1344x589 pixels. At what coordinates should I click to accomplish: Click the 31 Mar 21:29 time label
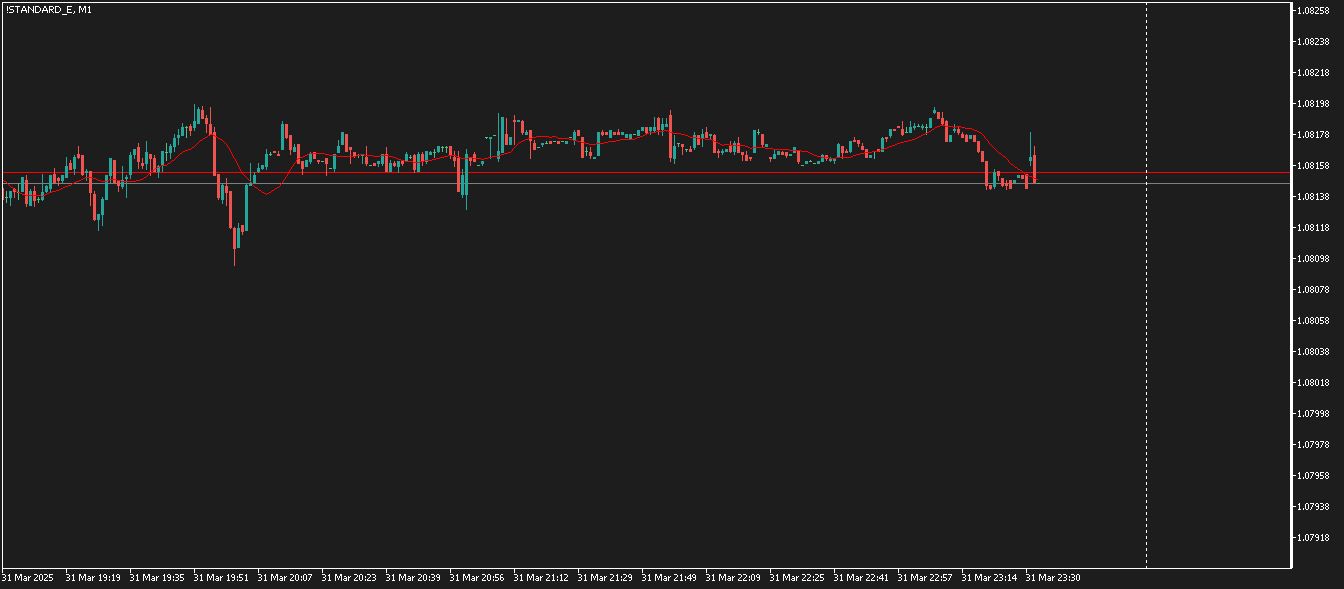605,577
